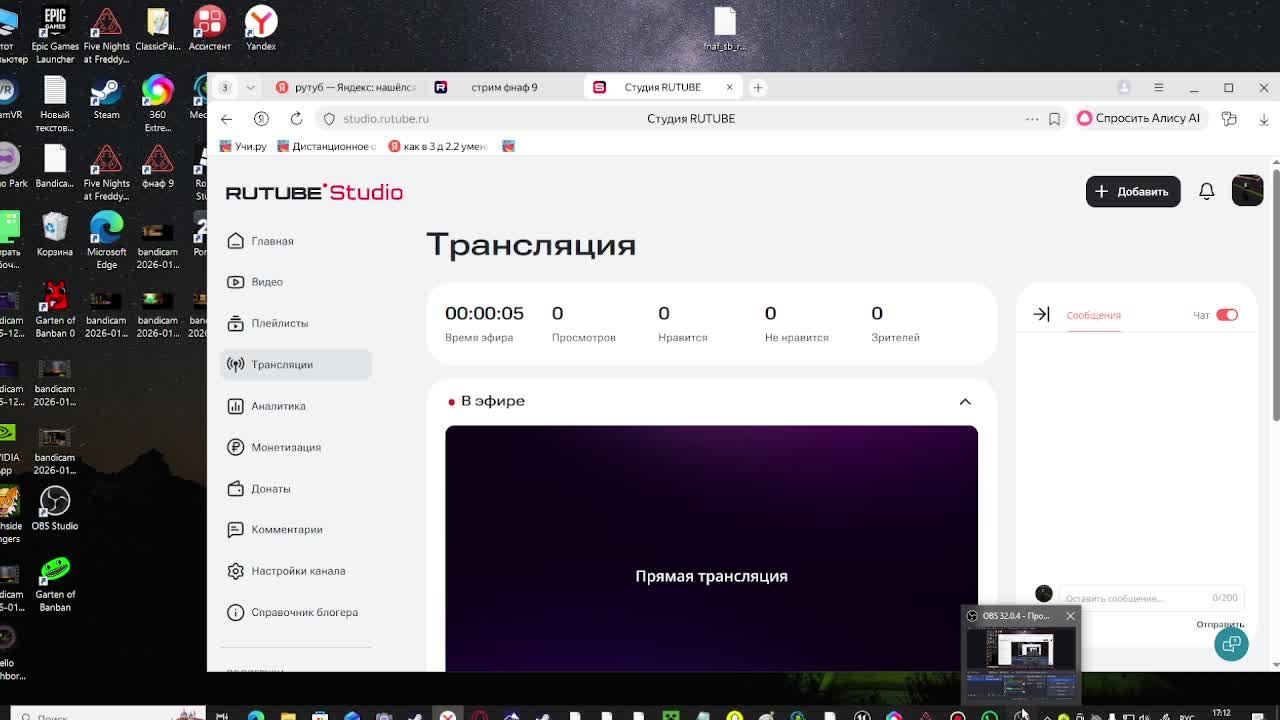Screen dimensions: 1280x720
Task: Click the 00:00:05 Время эфира value
Action: pyautogui.click(x=484, y=313)
